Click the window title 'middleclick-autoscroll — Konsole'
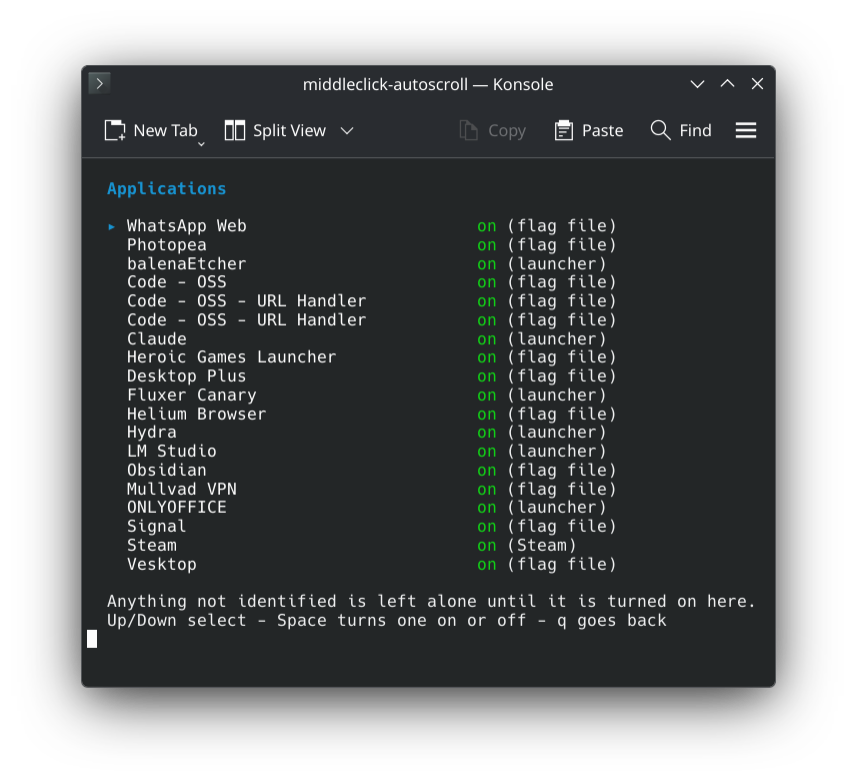This screenshot has height=783, width=856. click(428, 84)
